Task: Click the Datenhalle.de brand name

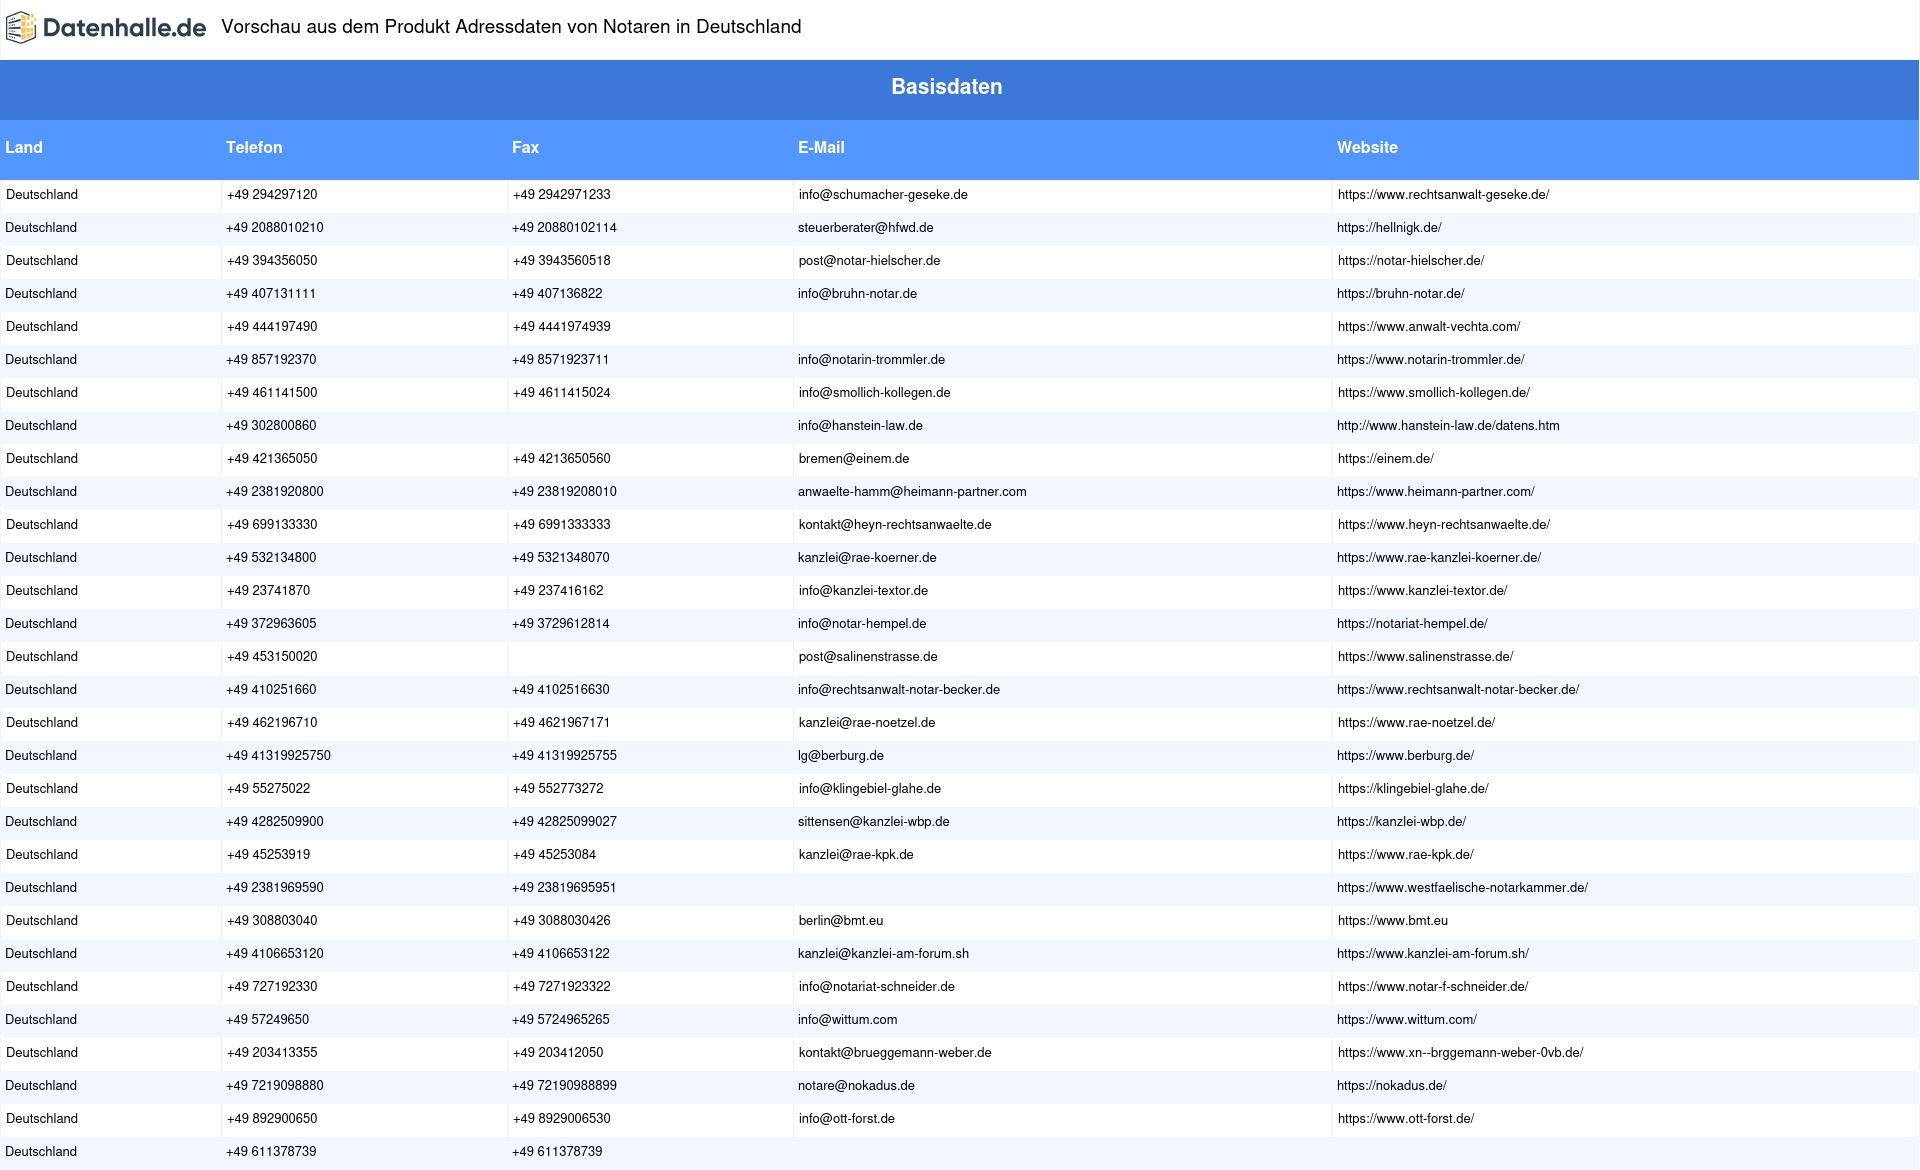Action: click(x=125, y=28)
